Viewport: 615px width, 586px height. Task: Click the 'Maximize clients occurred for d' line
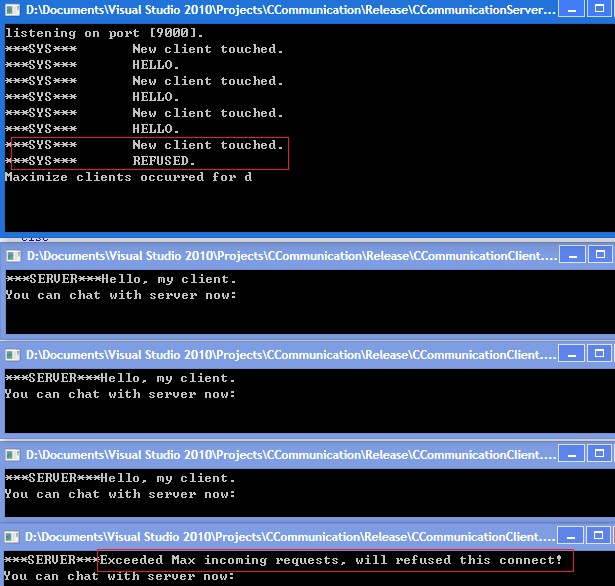[x=128, y=177]
